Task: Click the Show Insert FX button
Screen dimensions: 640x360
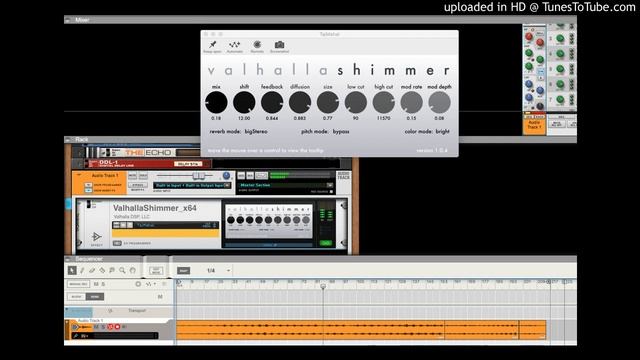Action: pos(88,190)
